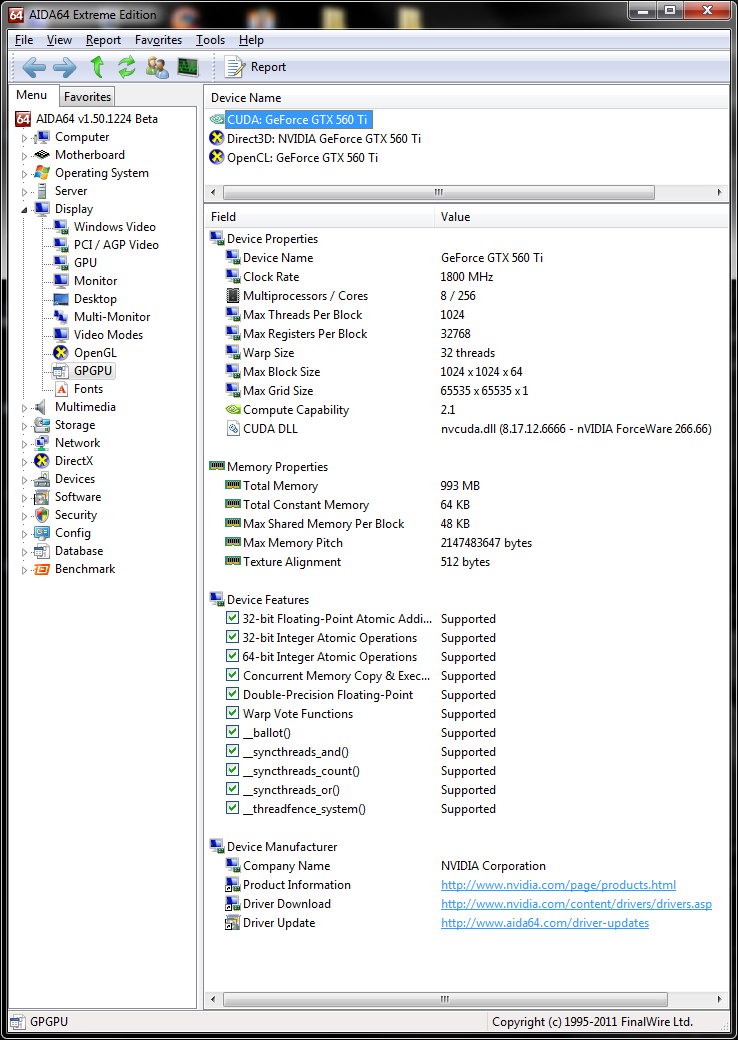This screenshot has width=738, height=1040.
Task: Click the bottom properties pane horizontal scrollbar
Action: pyautogui.click(x=445, y=999)
